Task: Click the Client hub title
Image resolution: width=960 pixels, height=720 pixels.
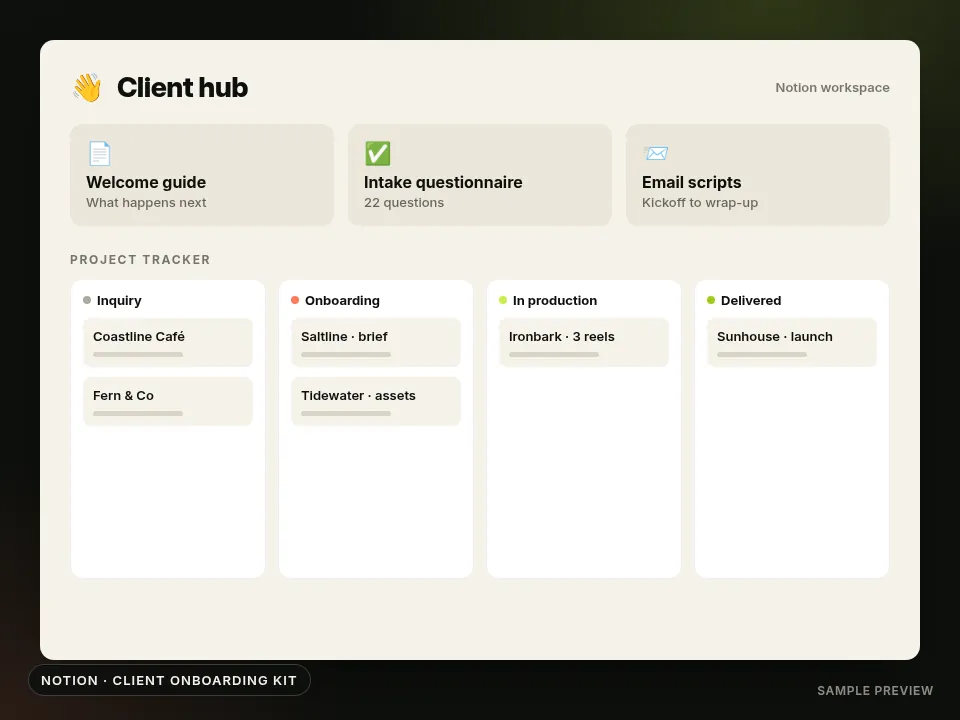Action: click(182, 88)
